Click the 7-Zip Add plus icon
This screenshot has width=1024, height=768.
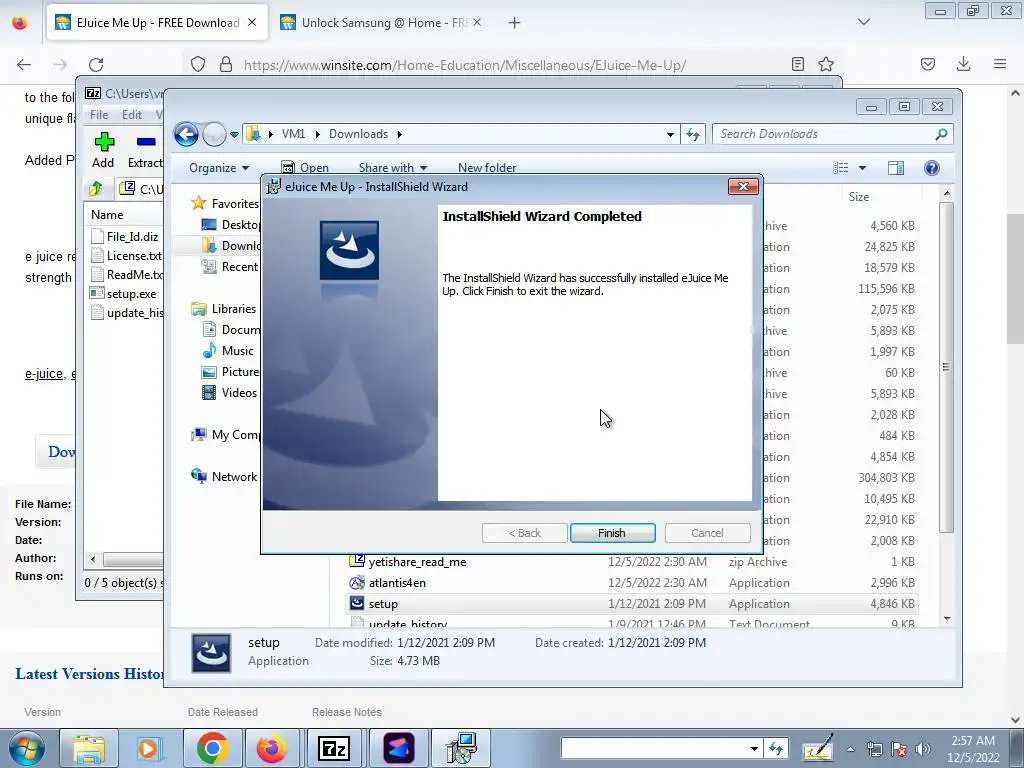[104, 142]
